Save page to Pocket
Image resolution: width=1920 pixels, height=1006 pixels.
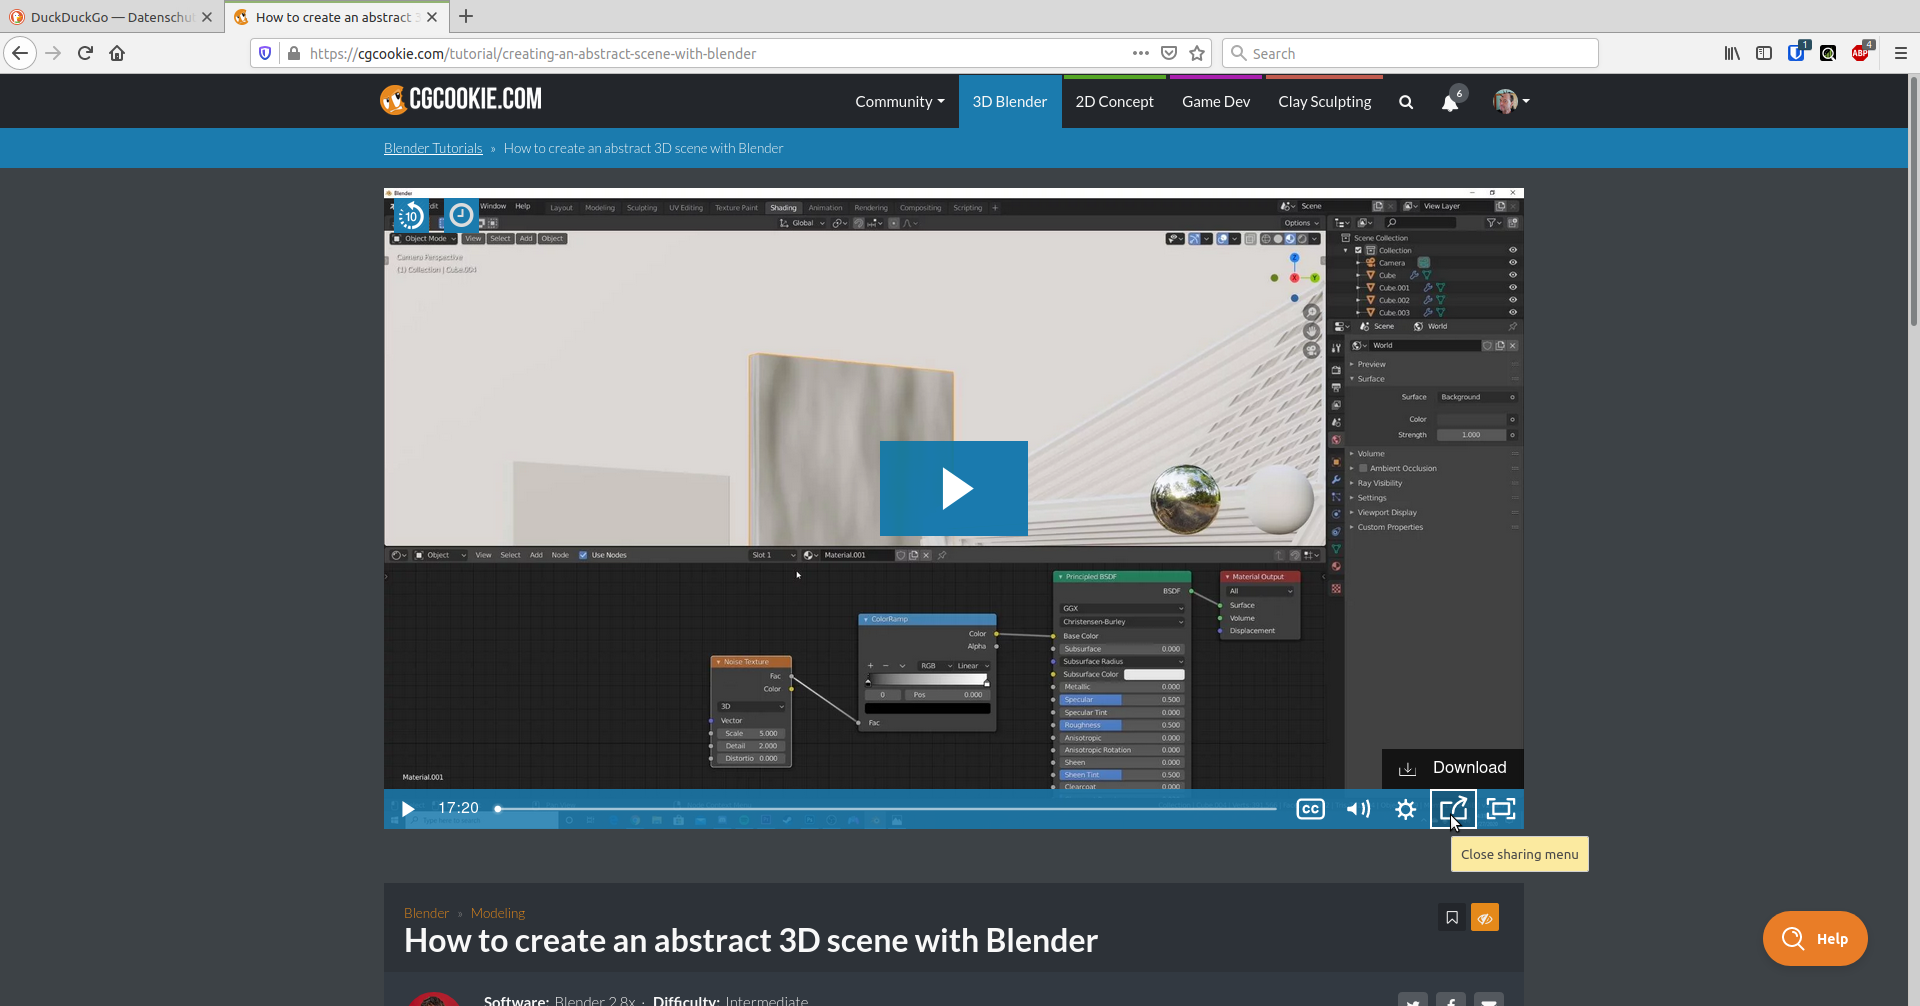(x=1169, y=53)
